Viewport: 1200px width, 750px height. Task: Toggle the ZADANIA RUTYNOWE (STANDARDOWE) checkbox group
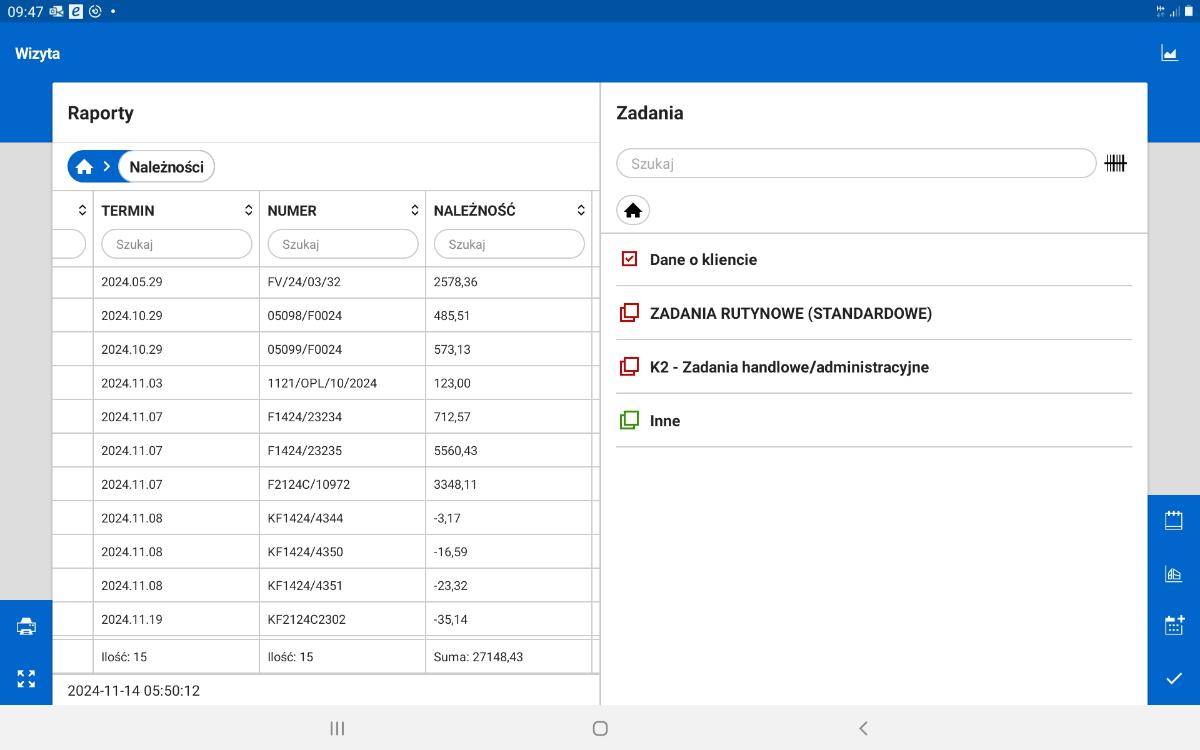pyautogui.click(x=629, y=313)
